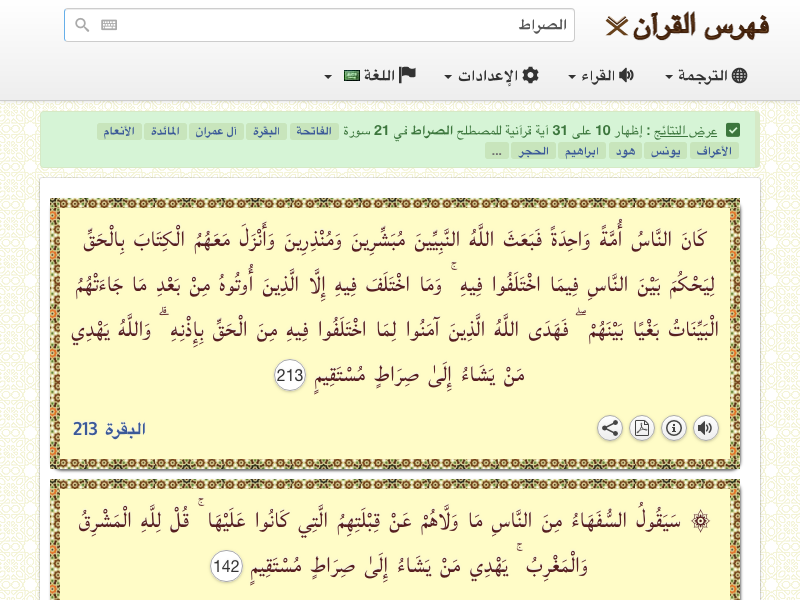Filter results by البقرة surah tag

click(x=266, y=131)
